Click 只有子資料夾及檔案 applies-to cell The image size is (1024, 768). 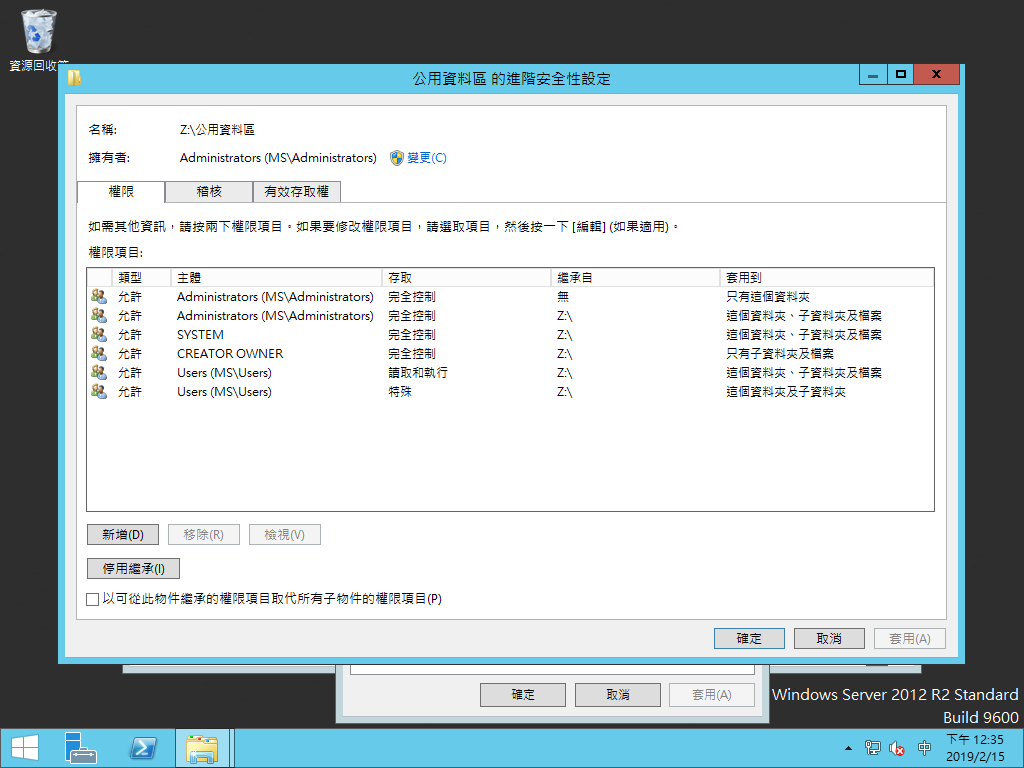[x=780, y=353]
